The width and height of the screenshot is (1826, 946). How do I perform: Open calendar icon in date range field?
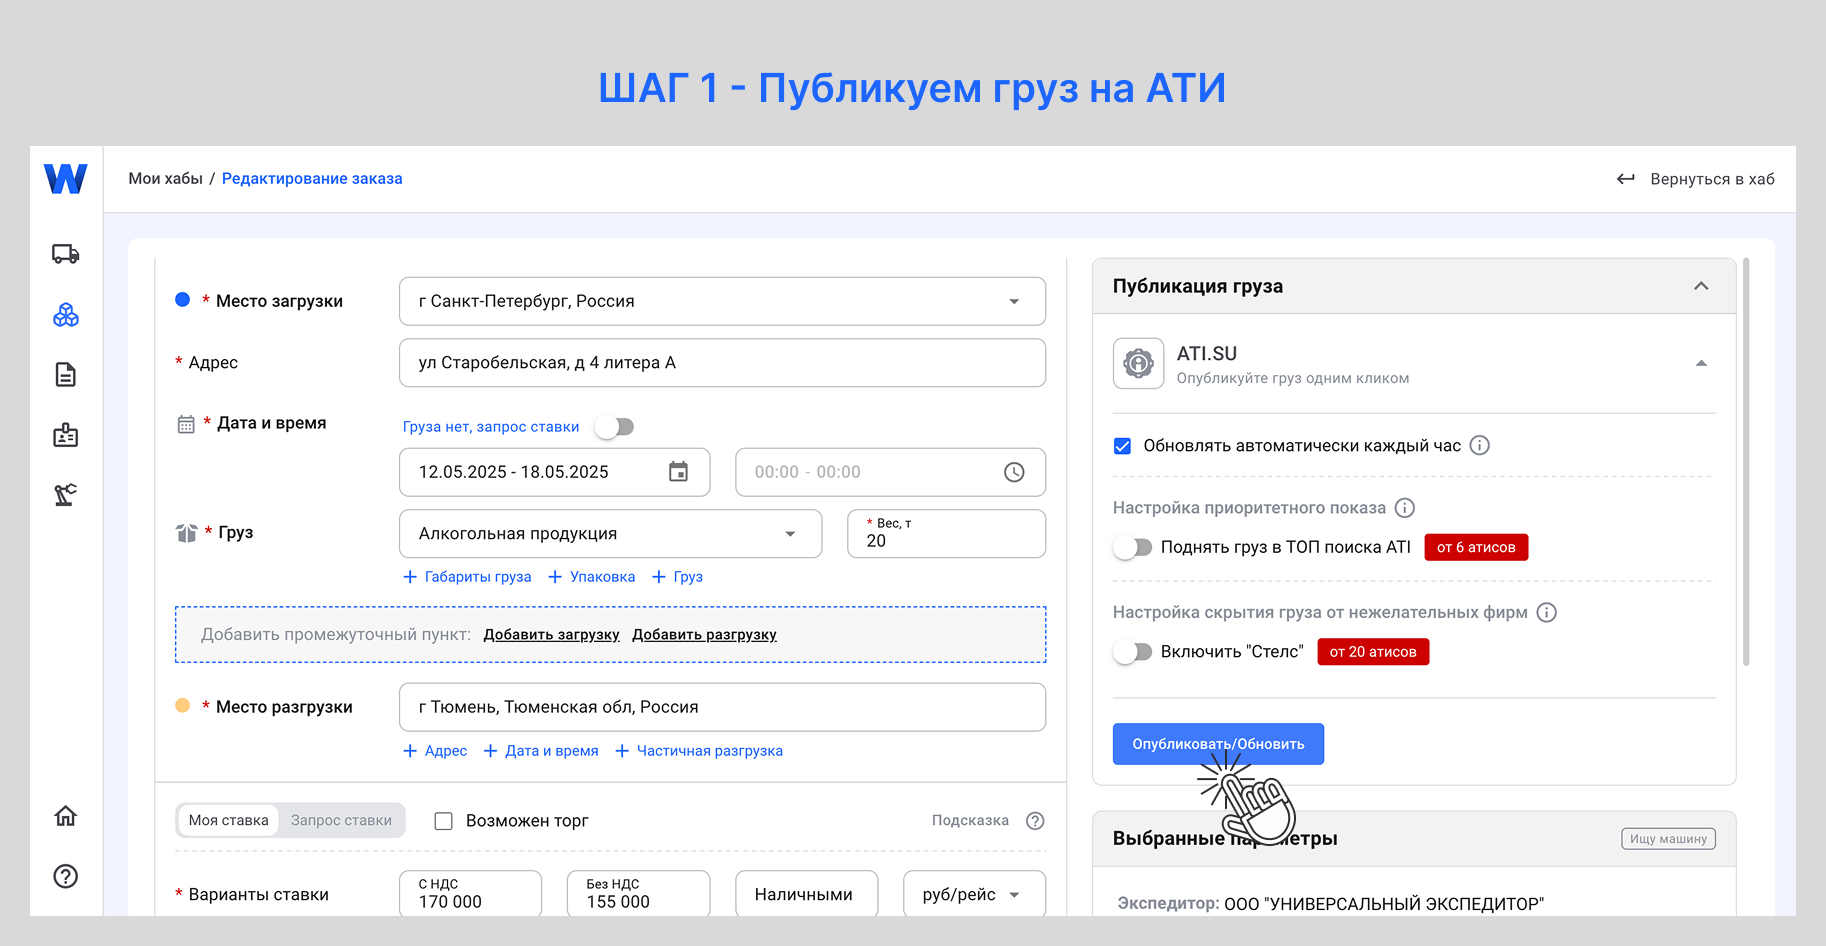click(x=678, y=472)
